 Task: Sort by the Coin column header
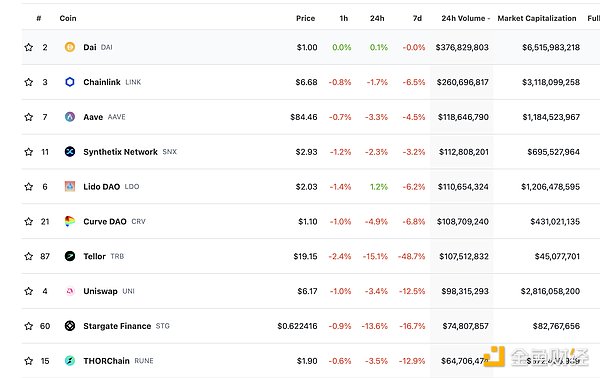68,18
